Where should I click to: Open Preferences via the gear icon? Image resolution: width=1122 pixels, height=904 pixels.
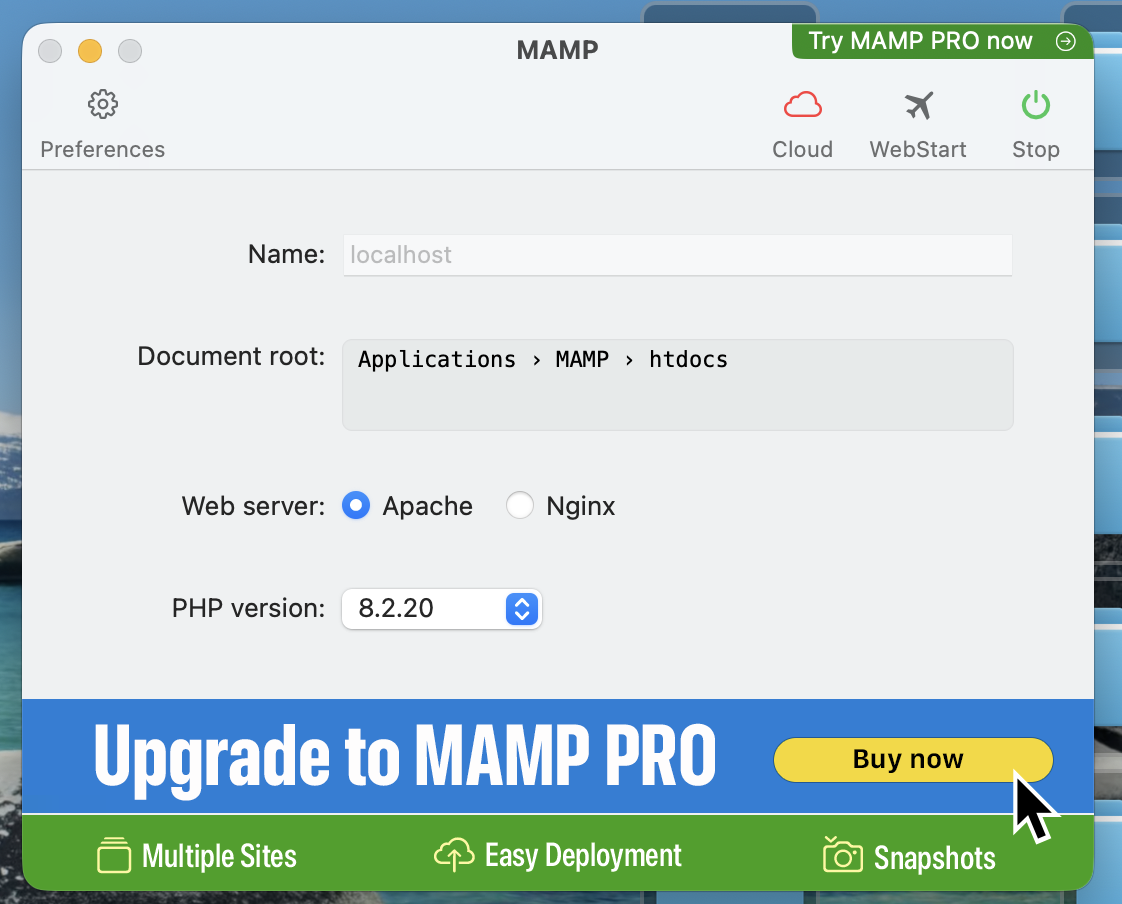click(x=103, y=105)
